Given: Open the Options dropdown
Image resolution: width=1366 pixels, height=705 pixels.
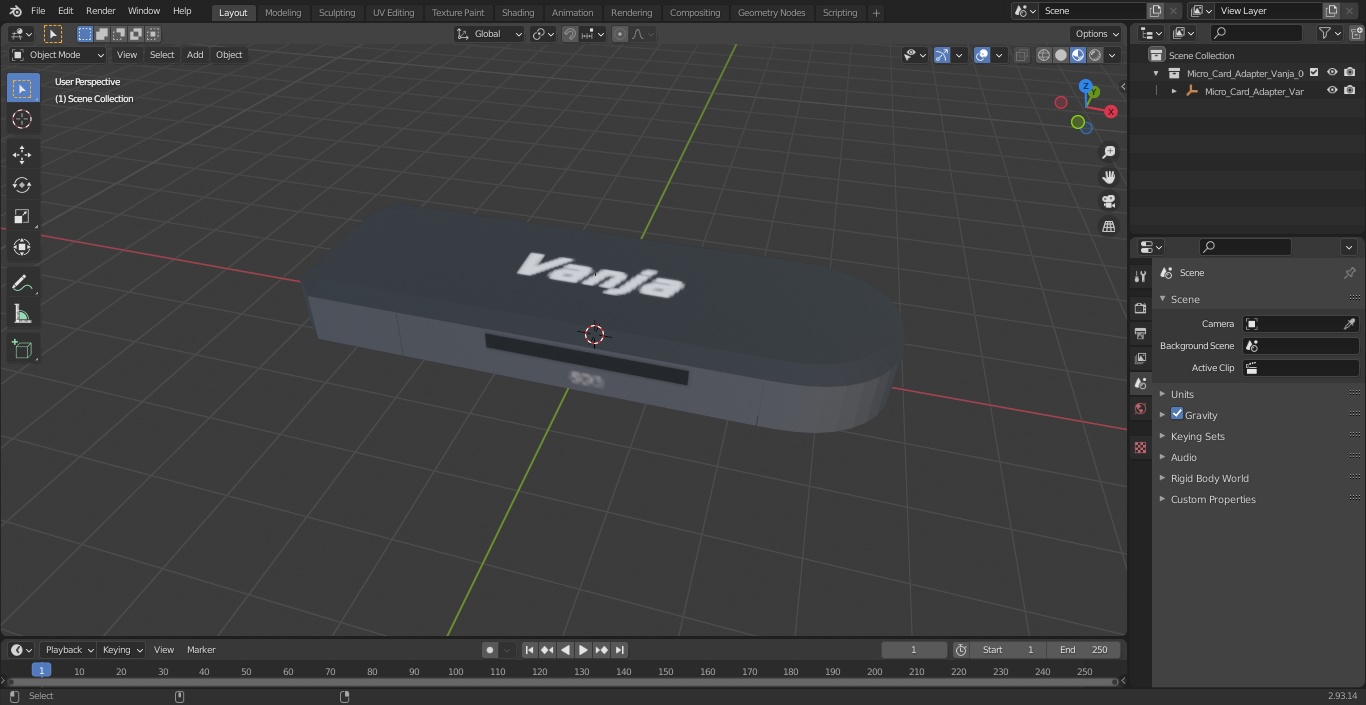Looking at the screenshot, I should tap(1097, 34).
